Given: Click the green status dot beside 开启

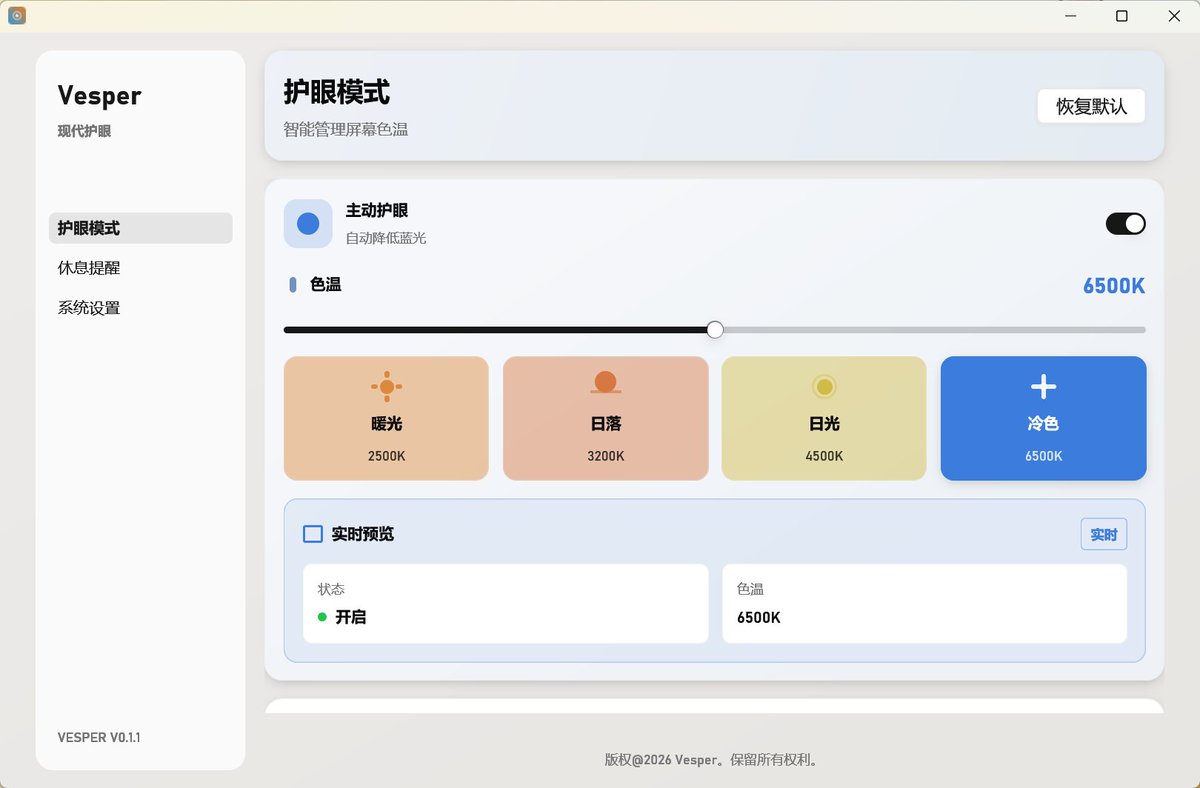Looking at the screenshot, I should (322, 617).
